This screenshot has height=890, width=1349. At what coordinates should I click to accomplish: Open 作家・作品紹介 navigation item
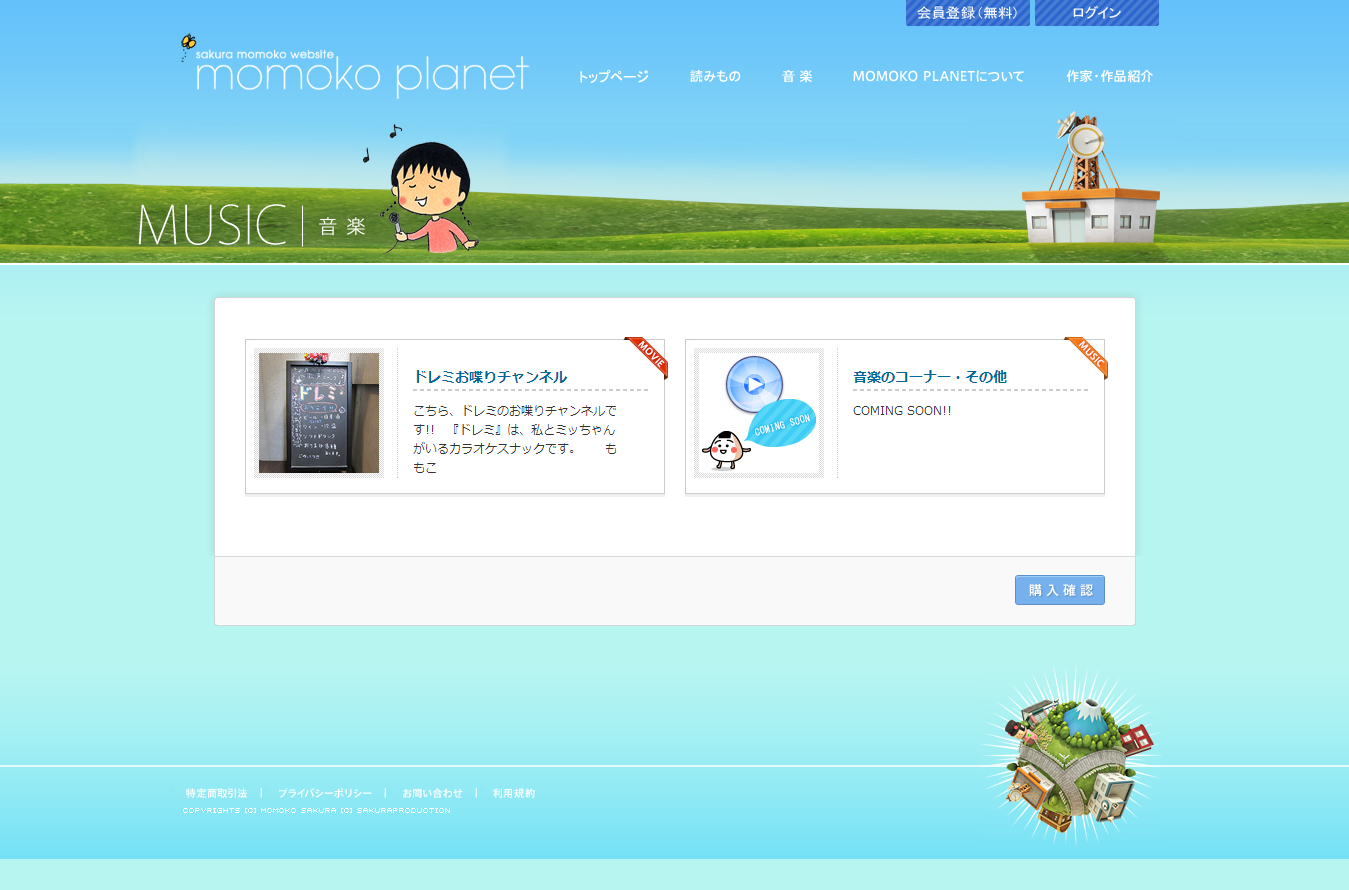coord(1109,76)
